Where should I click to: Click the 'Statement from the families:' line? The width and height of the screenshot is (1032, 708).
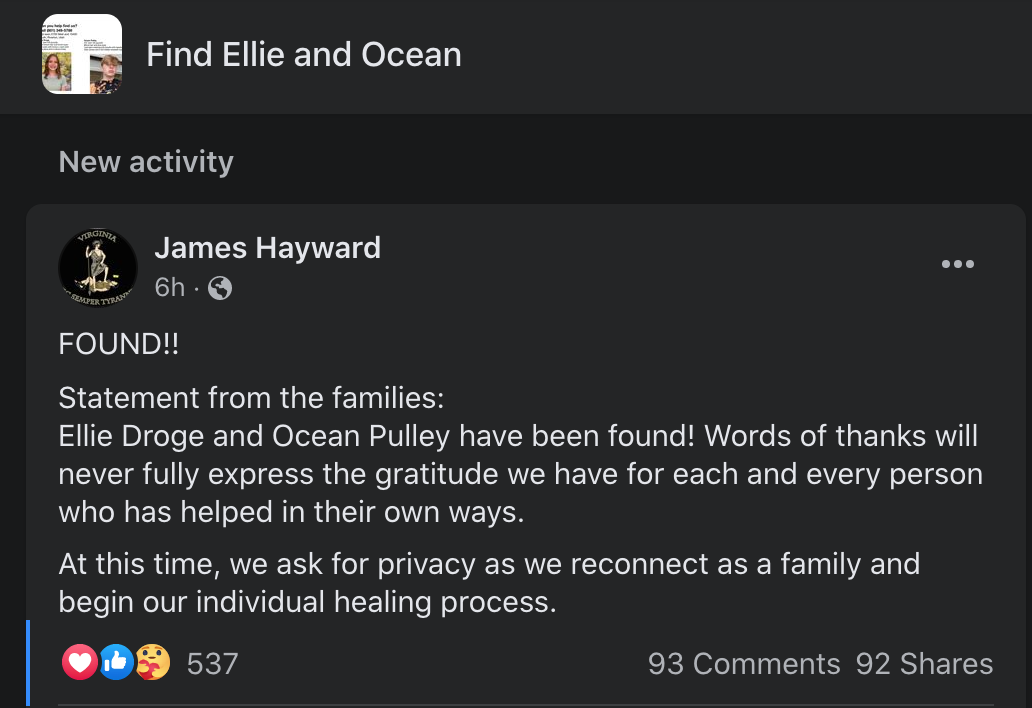click(x=250, y=398)
